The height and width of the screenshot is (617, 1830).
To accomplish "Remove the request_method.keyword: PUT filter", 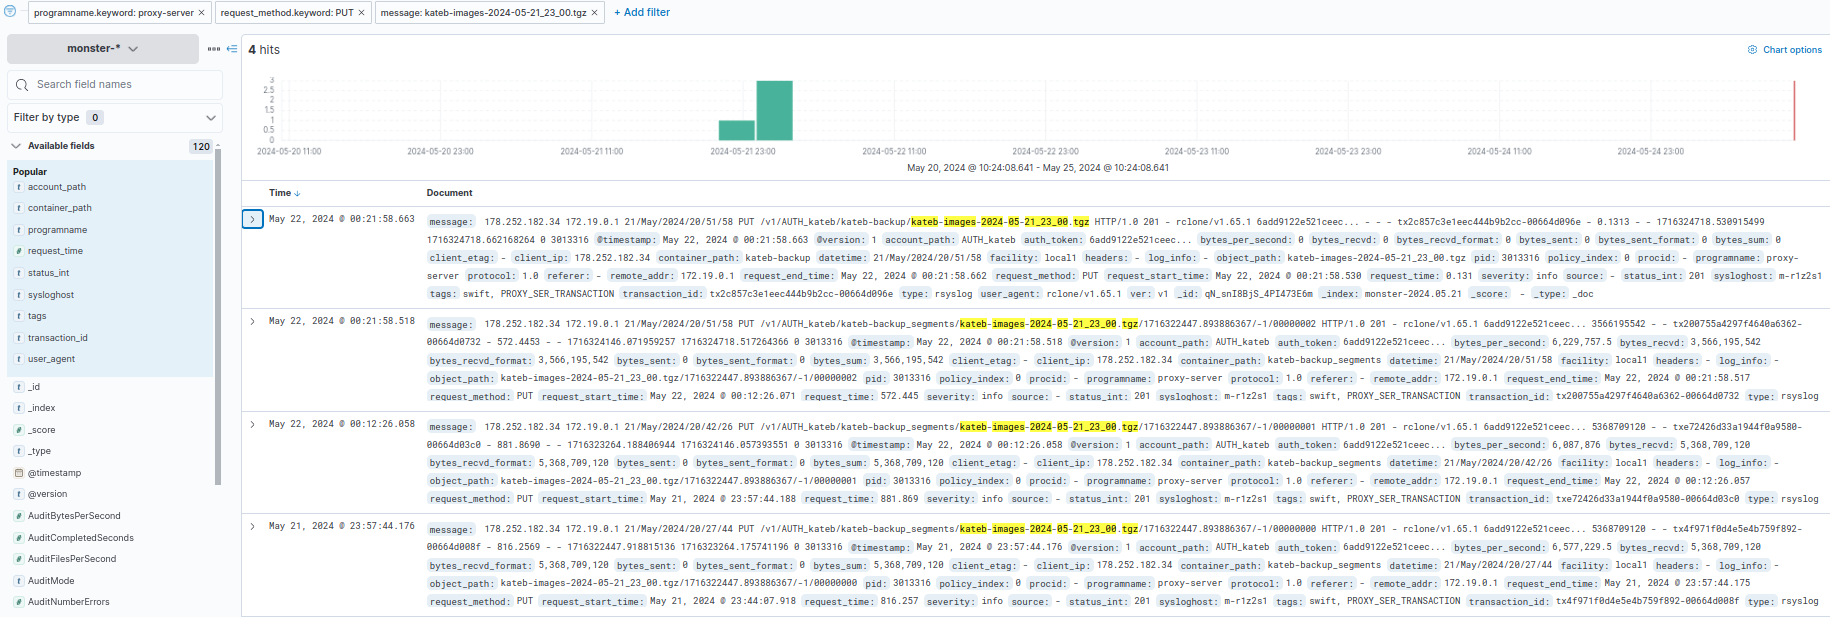I will click(x=361, y=13).
